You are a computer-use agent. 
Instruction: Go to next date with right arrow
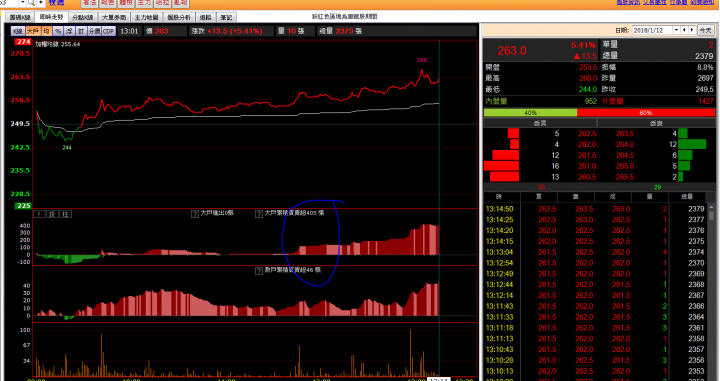click(692, 30)
